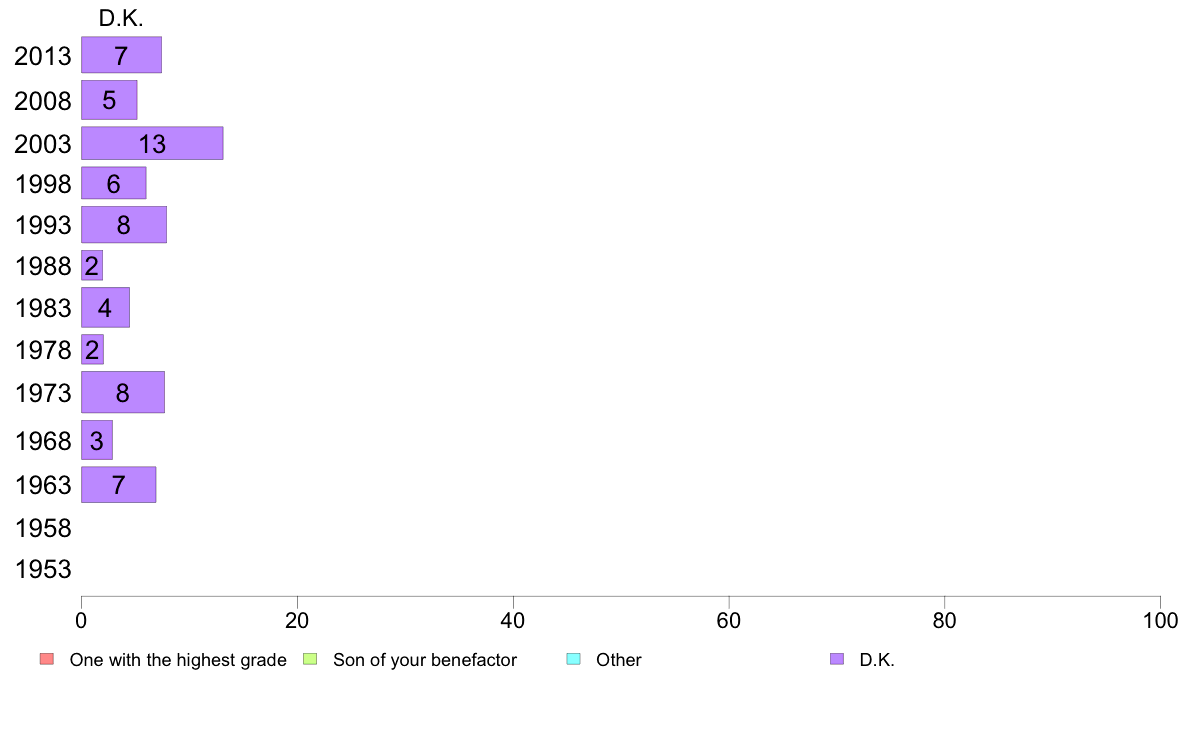Viewport: 1188px width, 736px height.
Task: Click the 'One with the highest grade' legend text
Action: coord(178,659)
